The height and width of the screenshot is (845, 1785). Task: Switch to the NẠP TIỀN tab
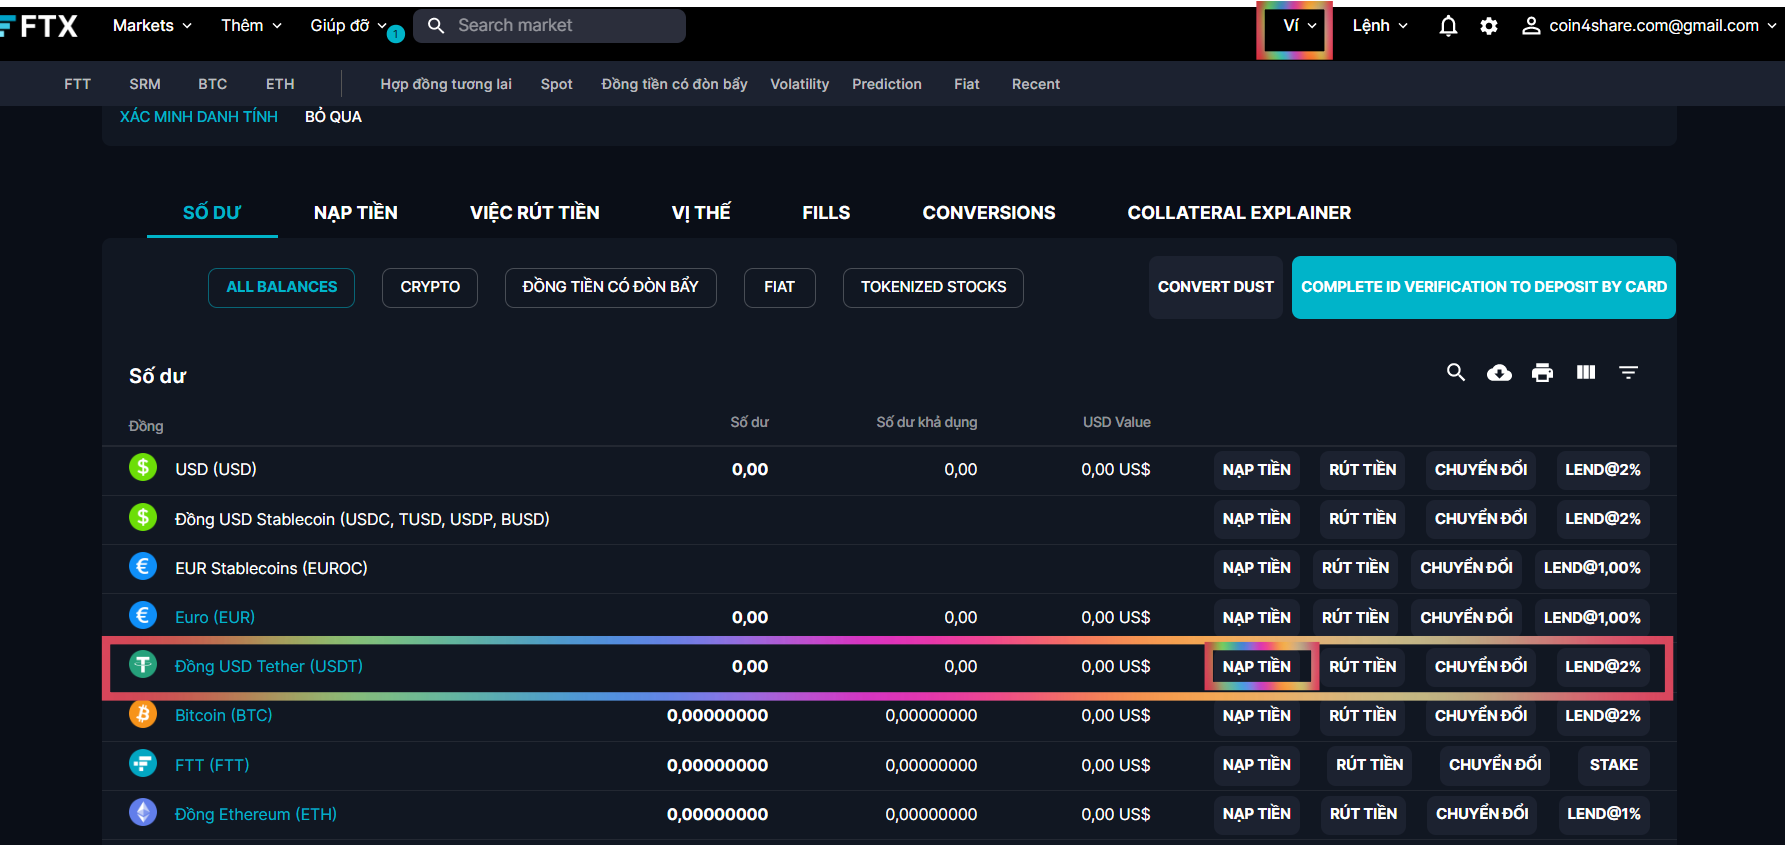(x=356, y=212)
